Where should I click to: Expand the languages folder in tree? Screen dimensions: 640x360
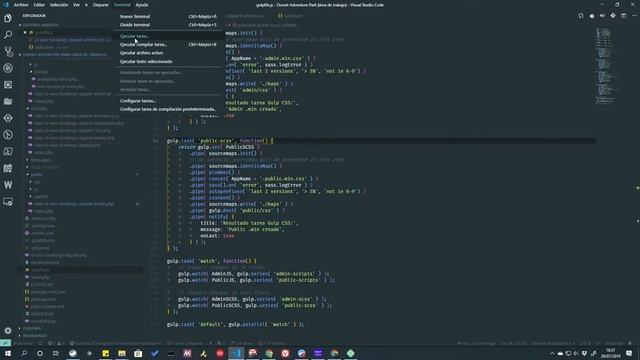40,160
